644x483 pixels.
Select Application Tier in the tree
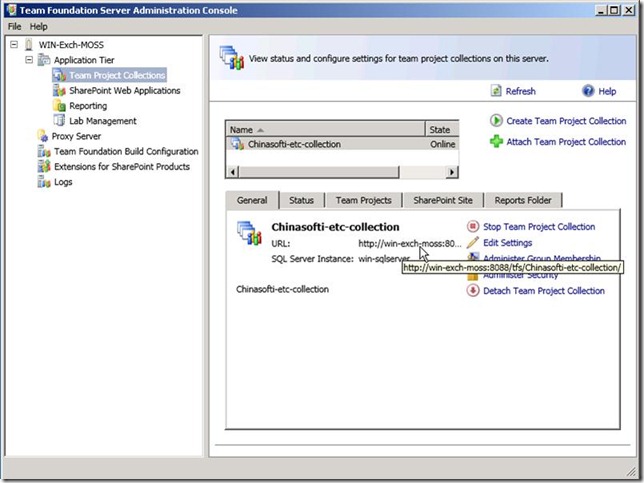pos(84,60)
